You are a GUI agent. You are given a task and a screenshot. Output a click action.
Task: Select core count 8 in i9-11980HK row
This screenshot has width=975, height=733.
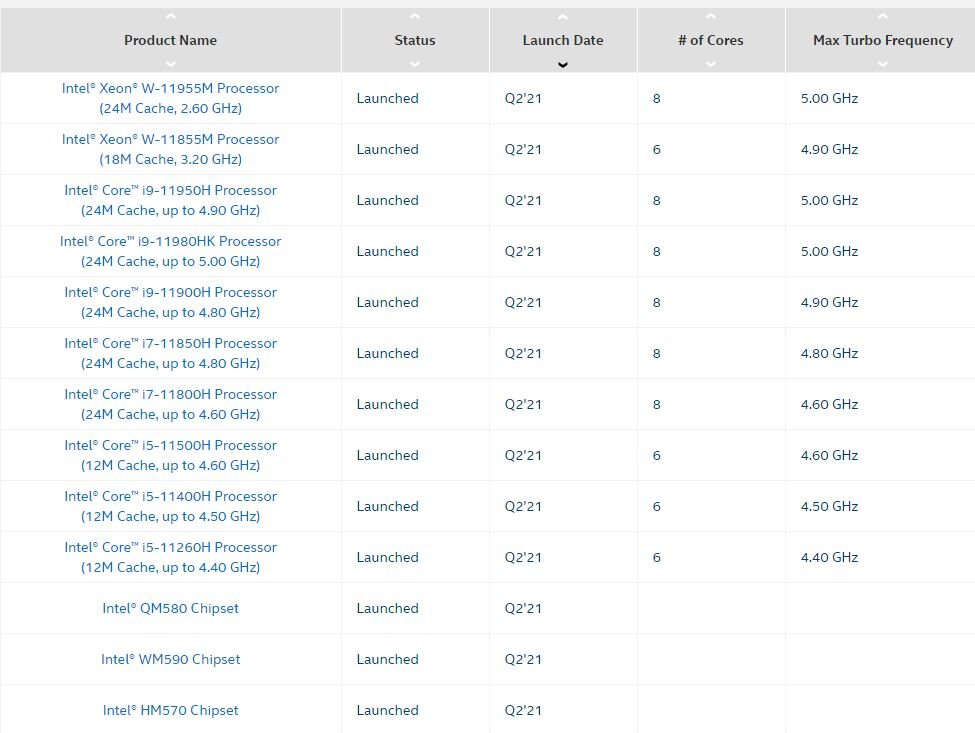click(x=657, y=251)
